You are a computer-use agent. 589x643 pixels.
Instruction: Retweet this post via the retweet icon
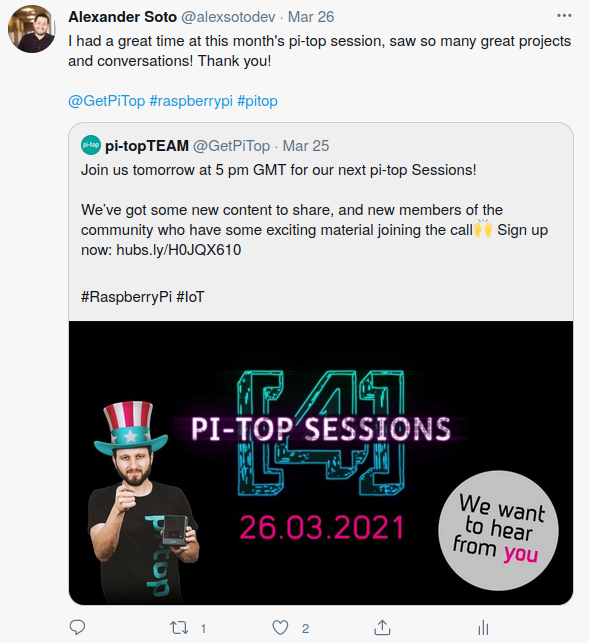179,627
